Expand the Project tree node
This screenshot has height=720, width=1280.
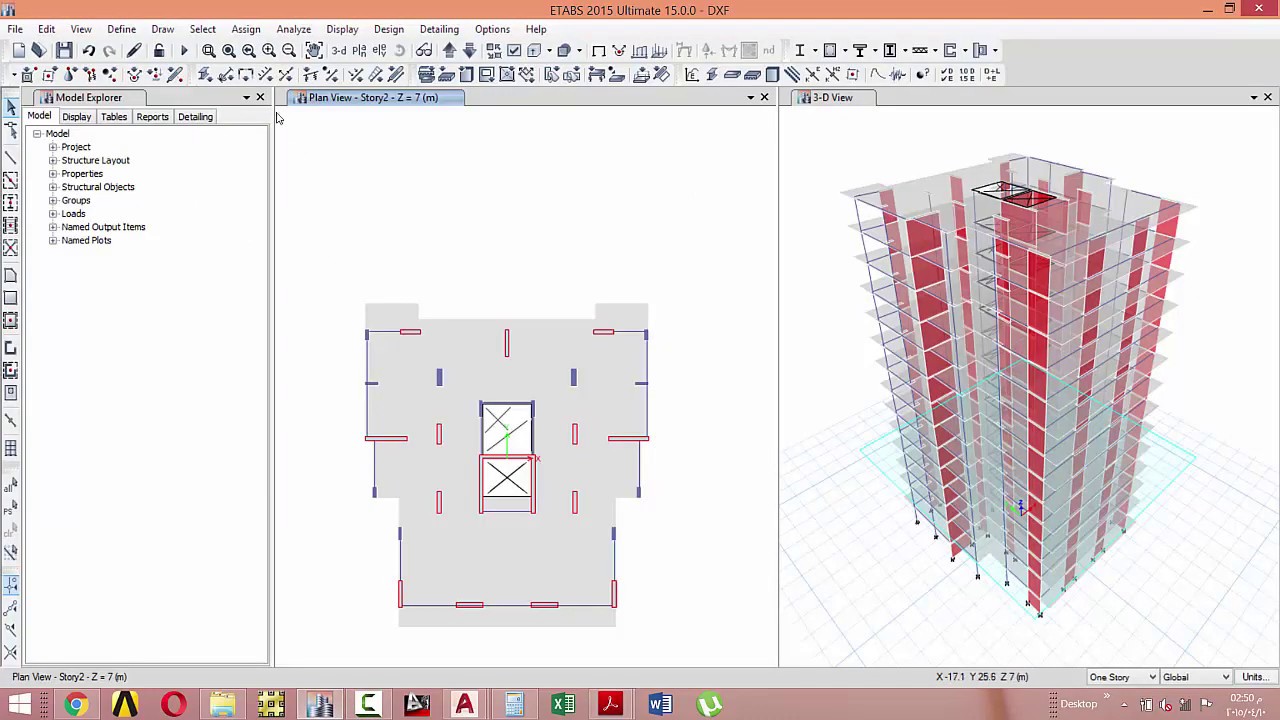click(x=53, y=147)
